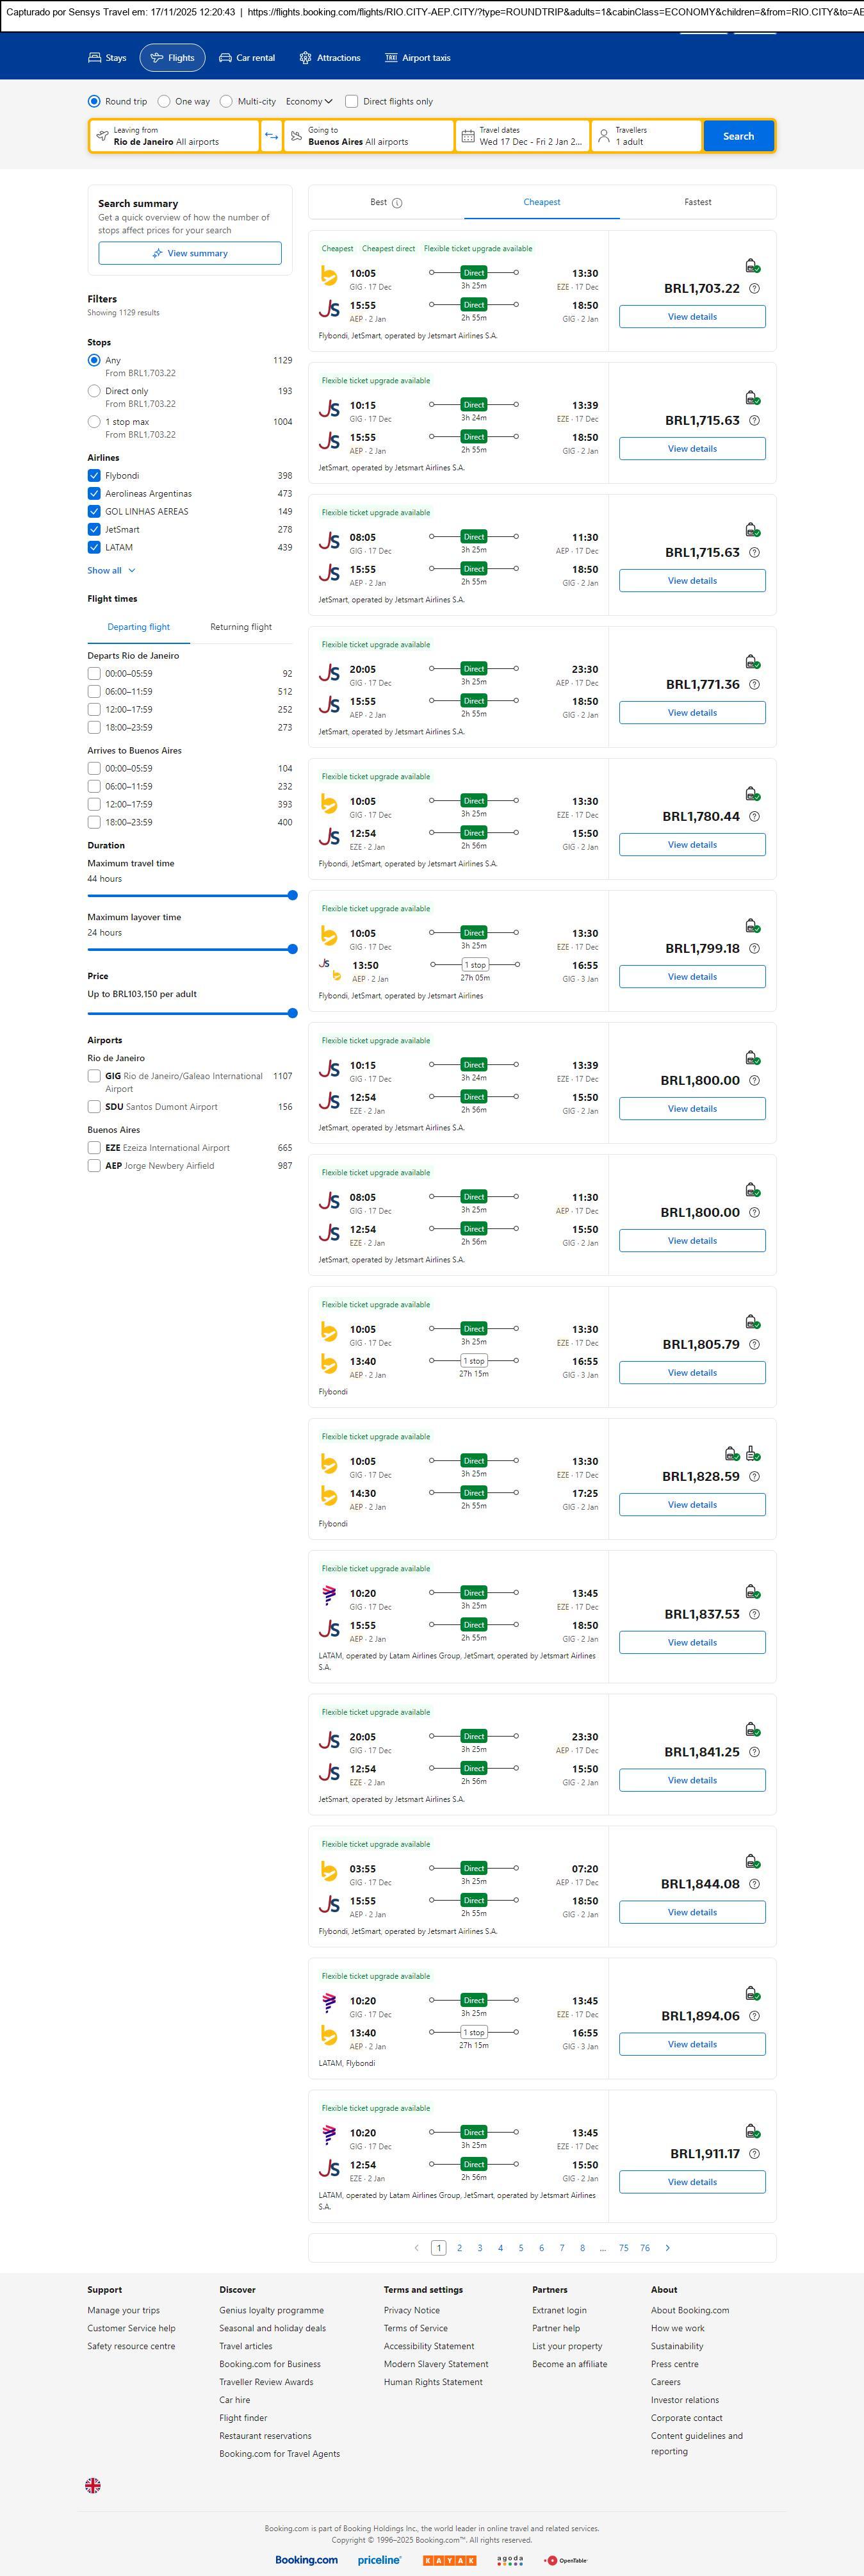The height and width of the screenshot is (2576, 864).
Task: Uncheck the Flybondi airline filter
Action: pyautogui.click(x=94, y=476)
